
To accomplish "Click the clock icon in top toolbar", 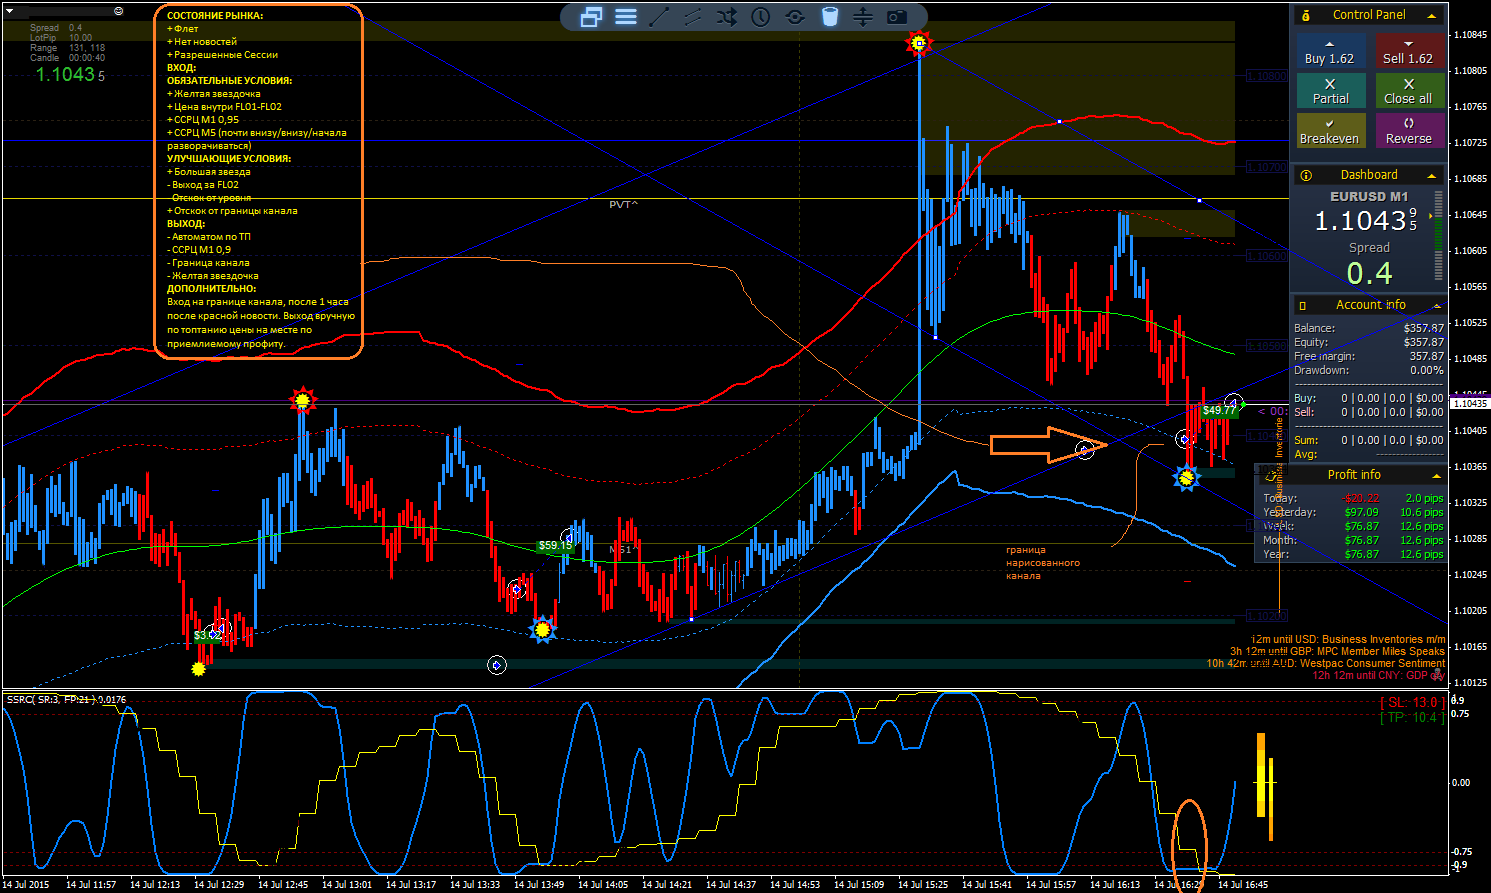I will pyautogui.click(x=761, y=17).
